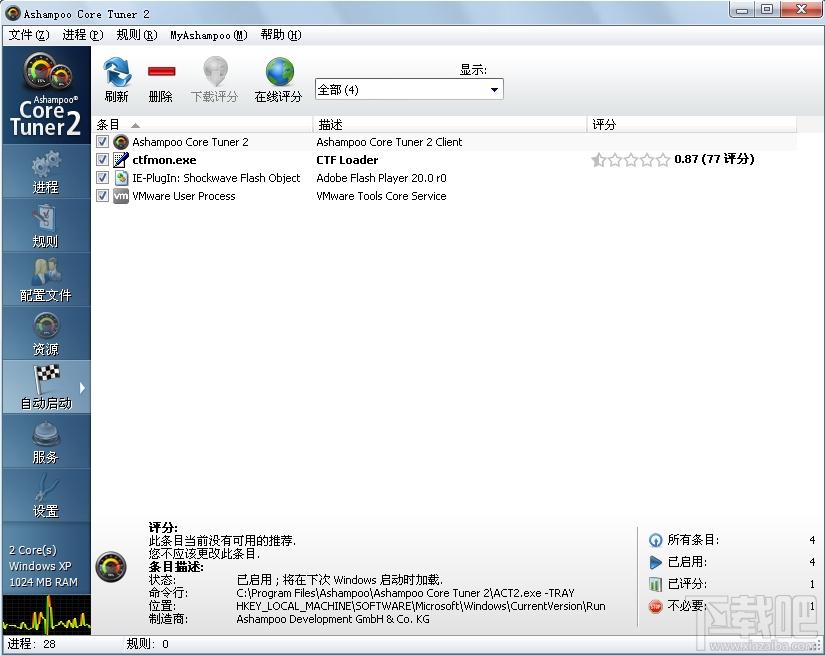The image size is (825, 656).
Task: Select IE-PlugIn: Shockwave Flash Object entry
Action: (216, 178)
